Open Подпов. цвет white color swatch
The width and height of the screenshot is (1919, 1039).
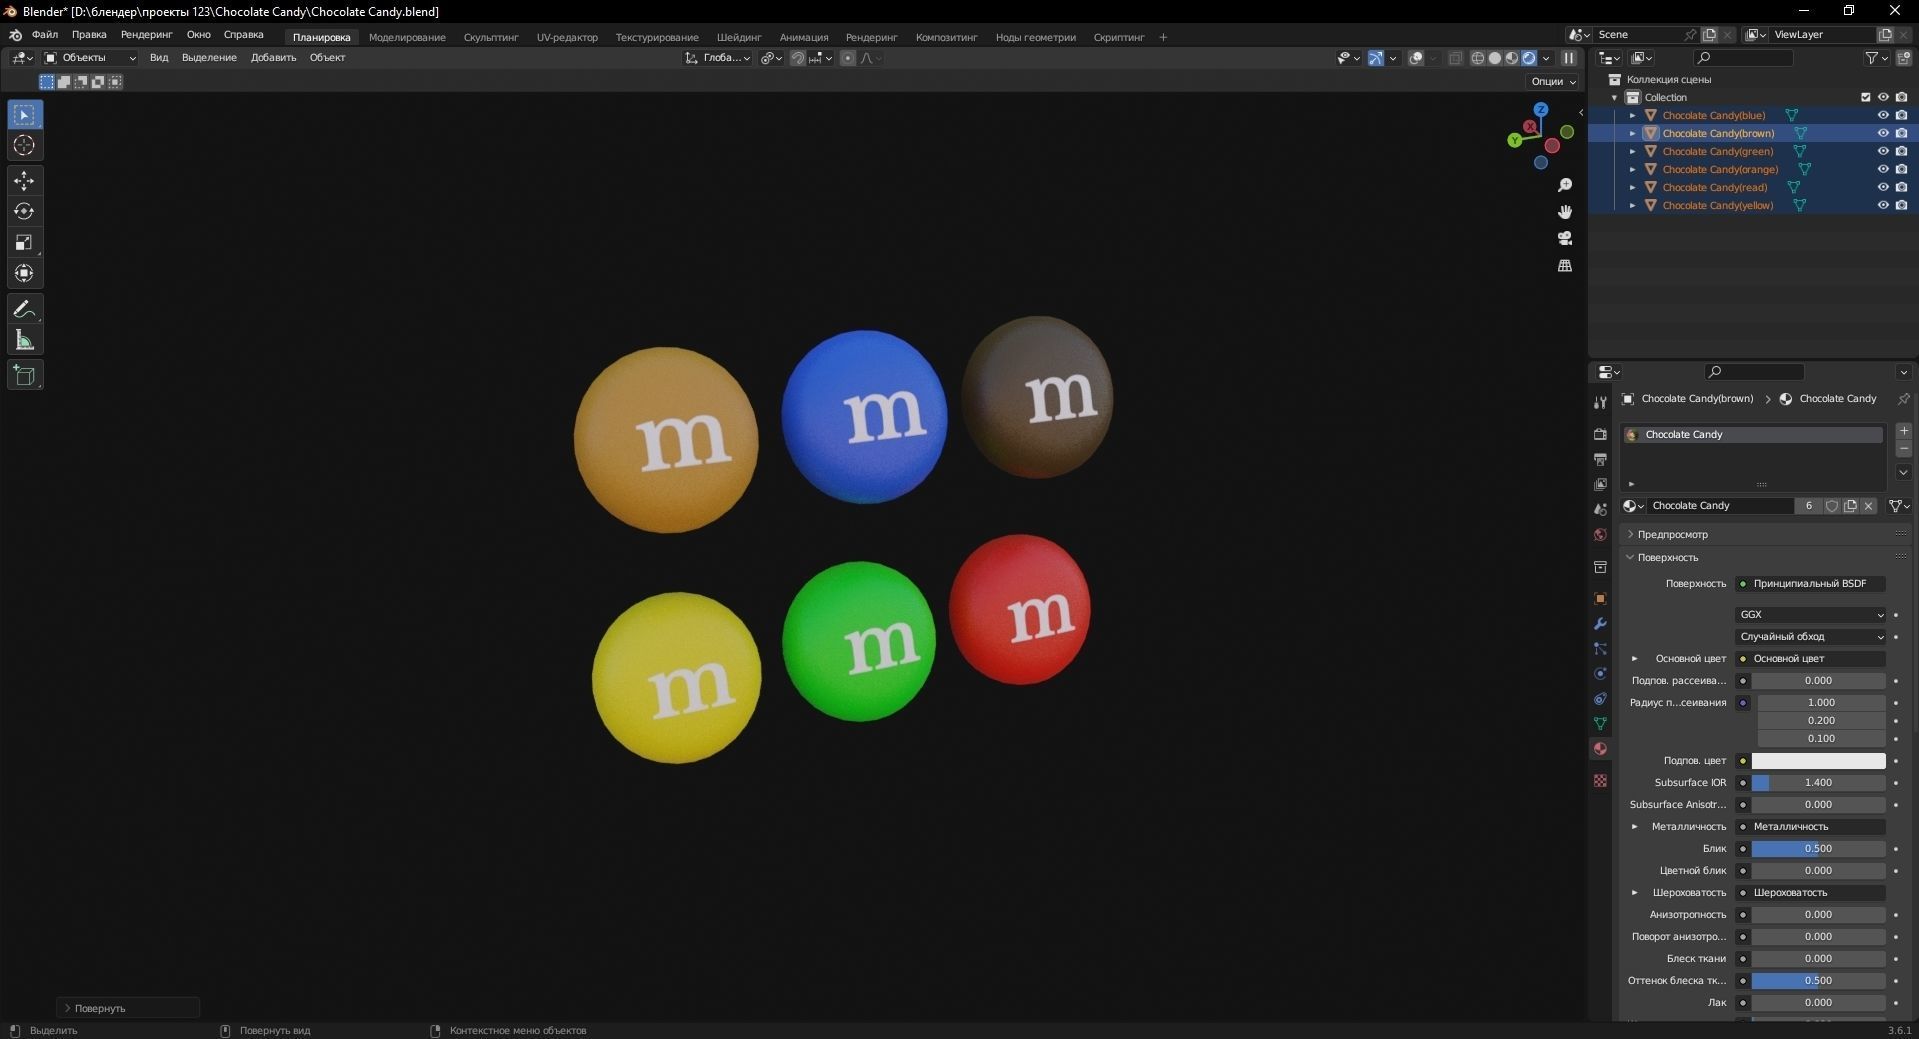click(x=1818, y=761)
